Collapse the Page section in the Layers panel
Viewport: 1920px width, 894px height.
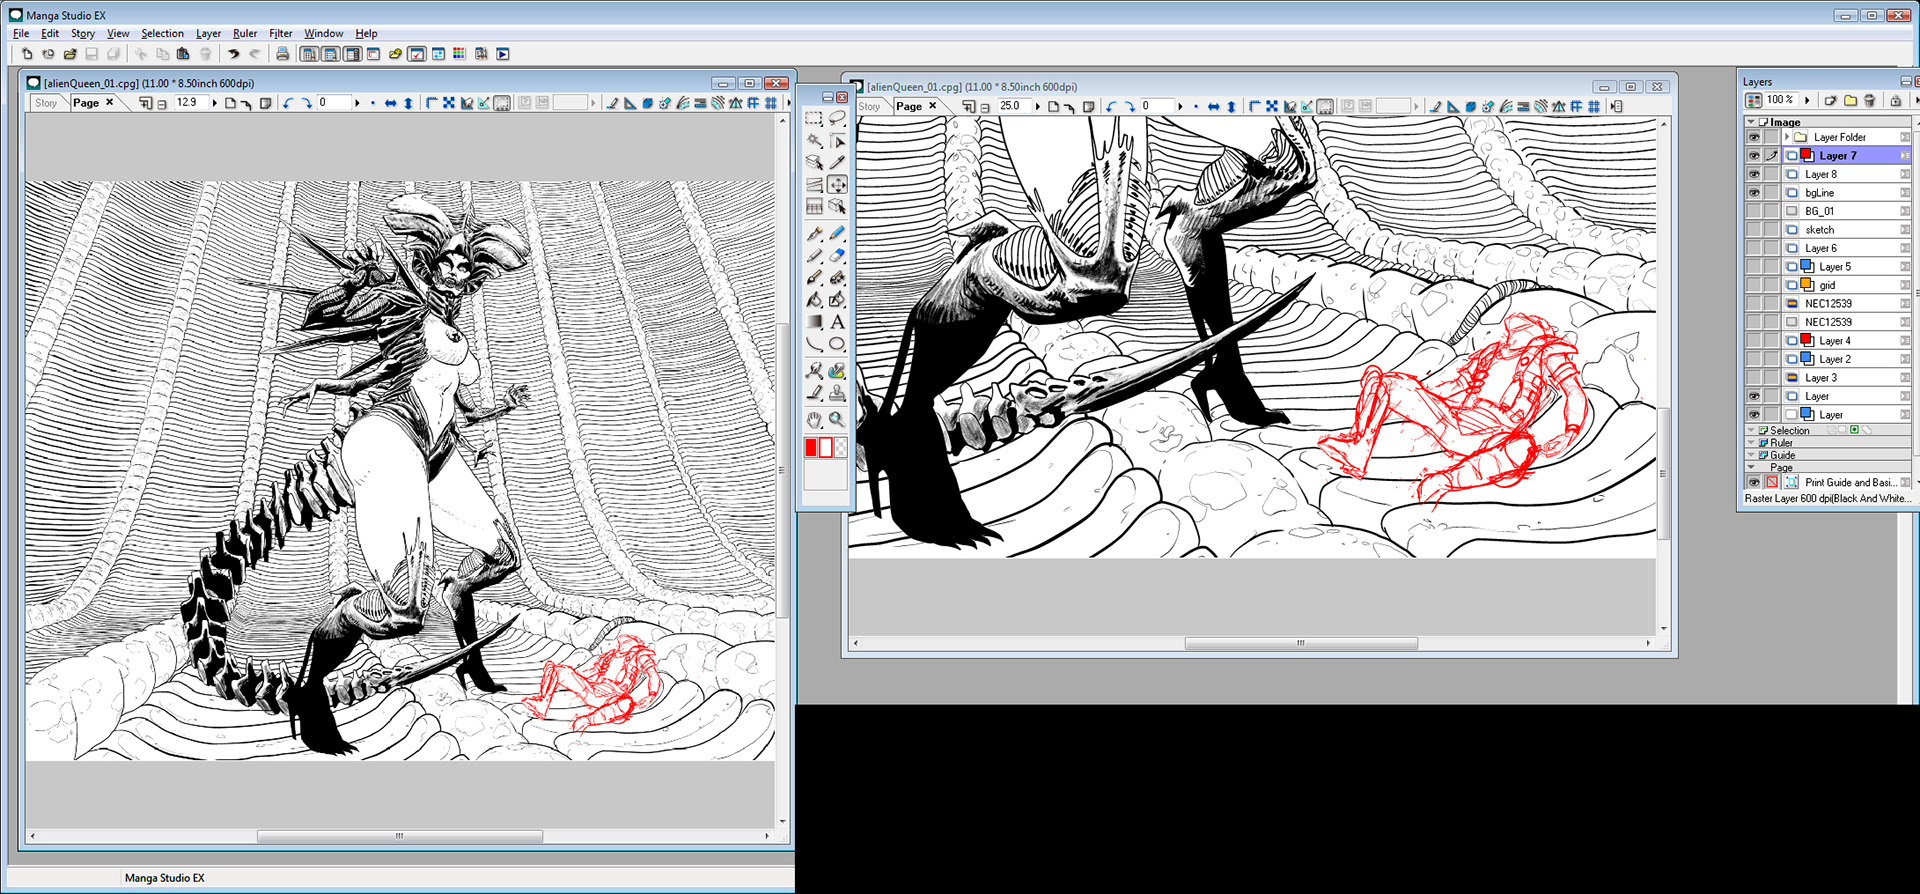coord(1751,467)
